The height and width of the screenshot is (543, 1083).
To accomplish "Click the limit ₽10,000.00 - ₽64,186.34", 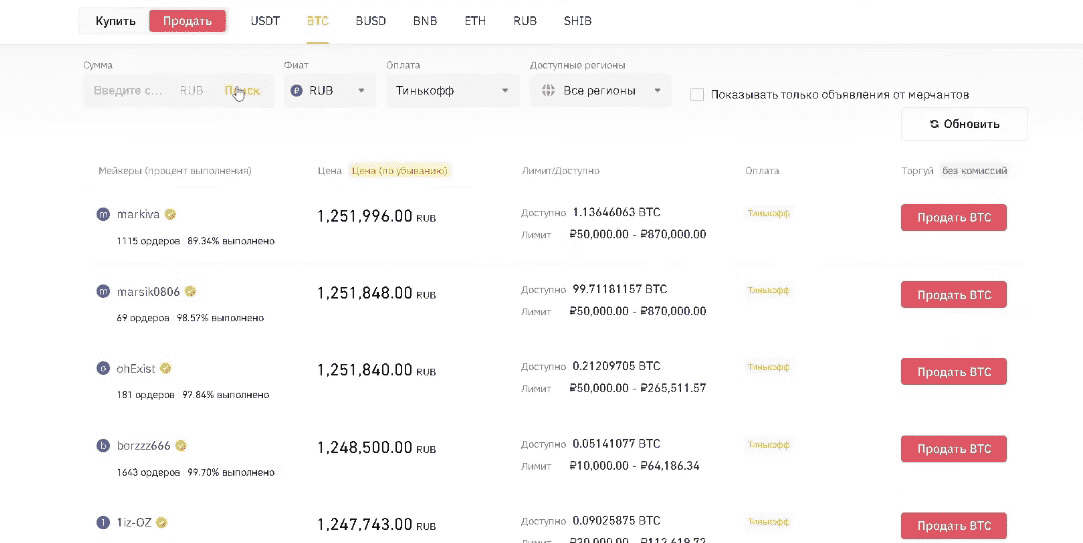I will (x=634, y=466).
